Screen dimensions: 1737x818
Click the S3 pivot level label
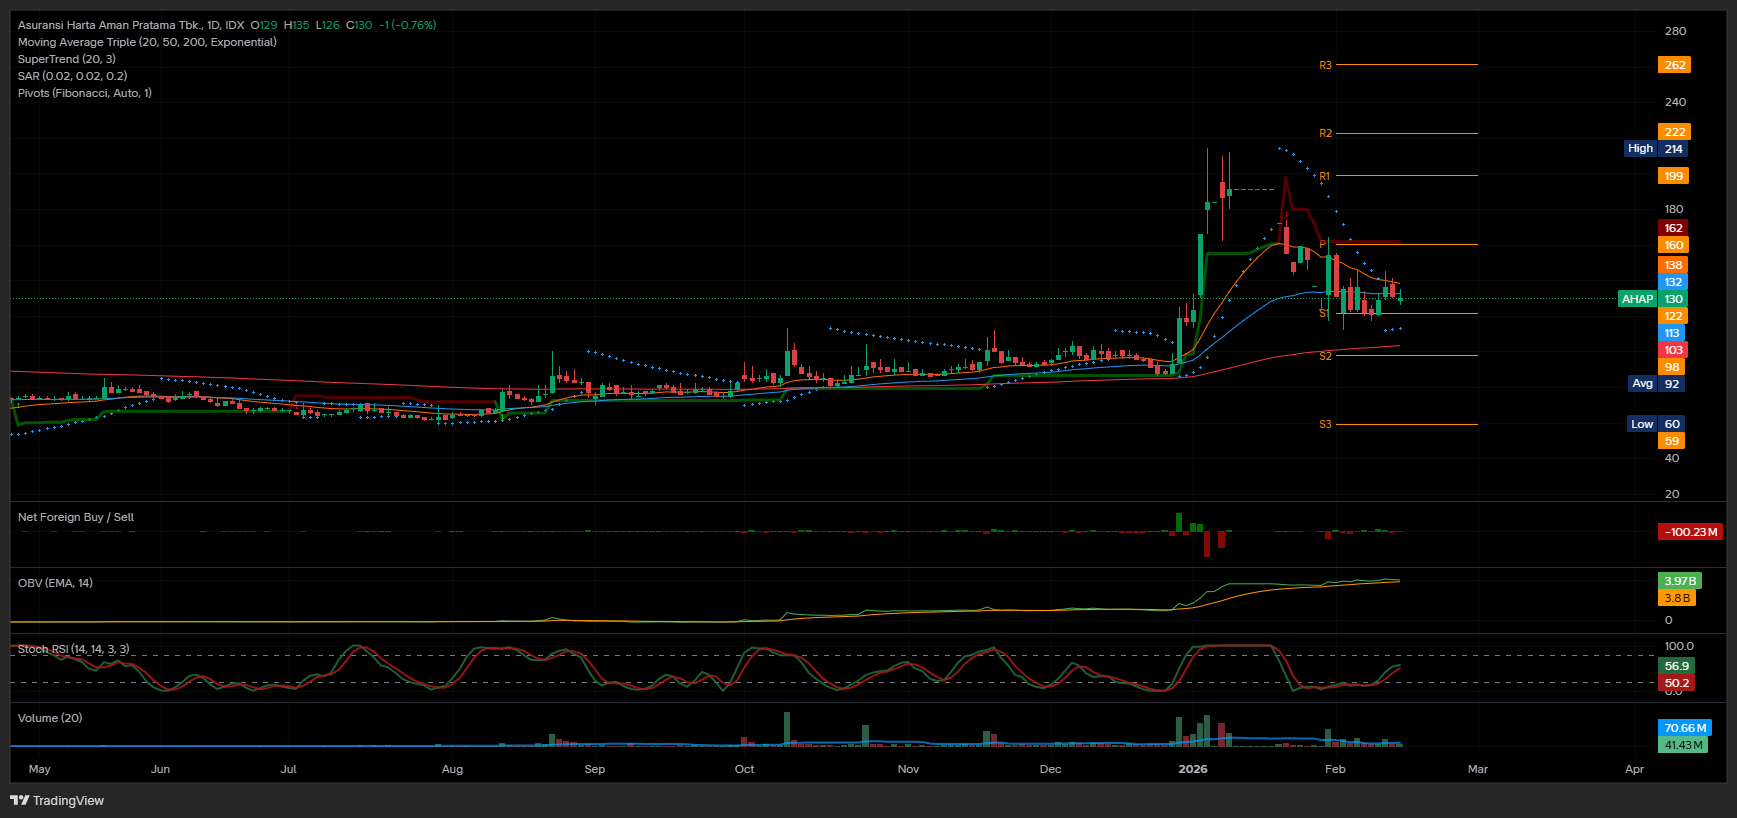coord(1325,424)
